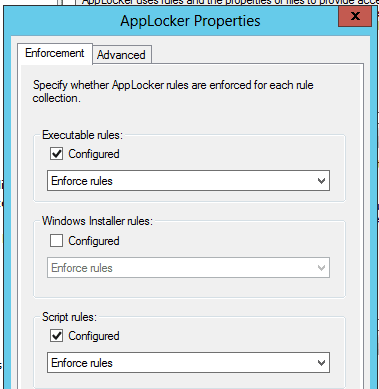Click the 'Windows Installer rules:' group heading
The image size is (379, 389).
click(97, 221)
